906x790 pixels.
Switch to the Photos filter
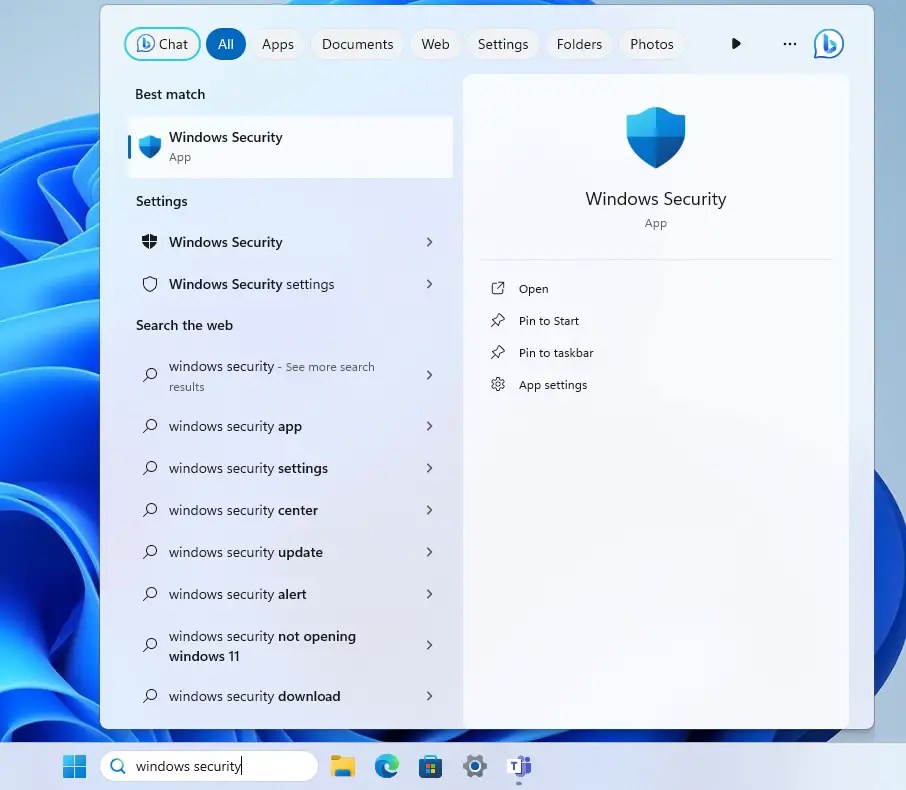click(652, 44)
